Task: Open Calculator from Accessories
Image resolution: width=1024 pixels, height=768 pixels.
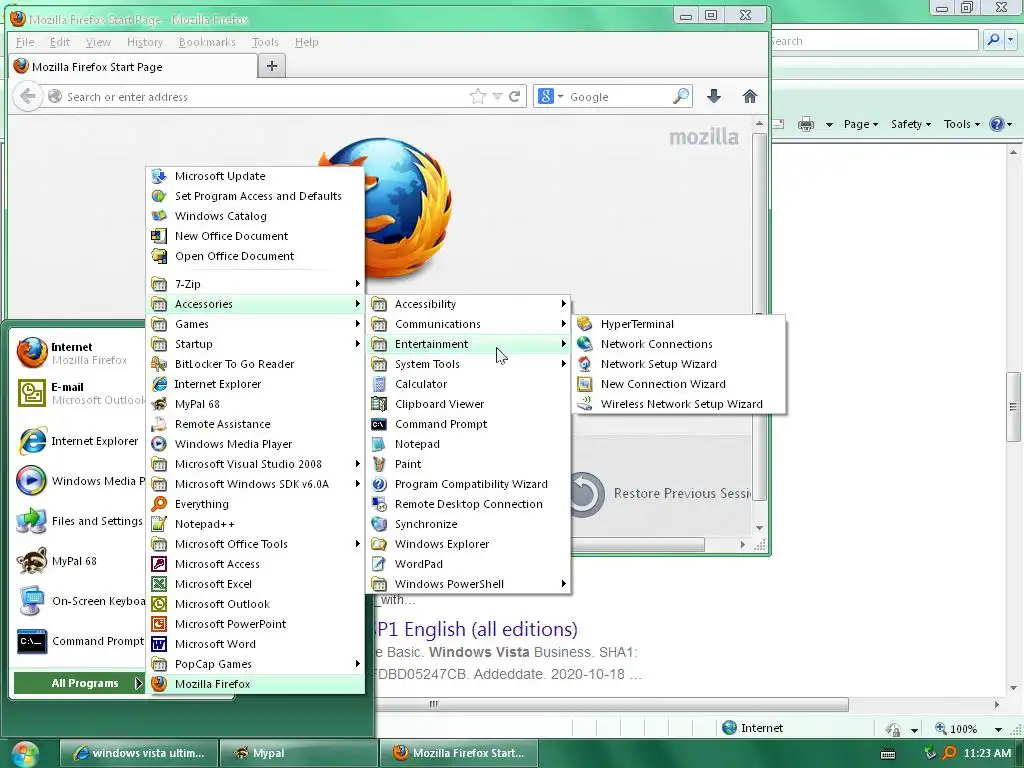Action: (x=468, y=384)
